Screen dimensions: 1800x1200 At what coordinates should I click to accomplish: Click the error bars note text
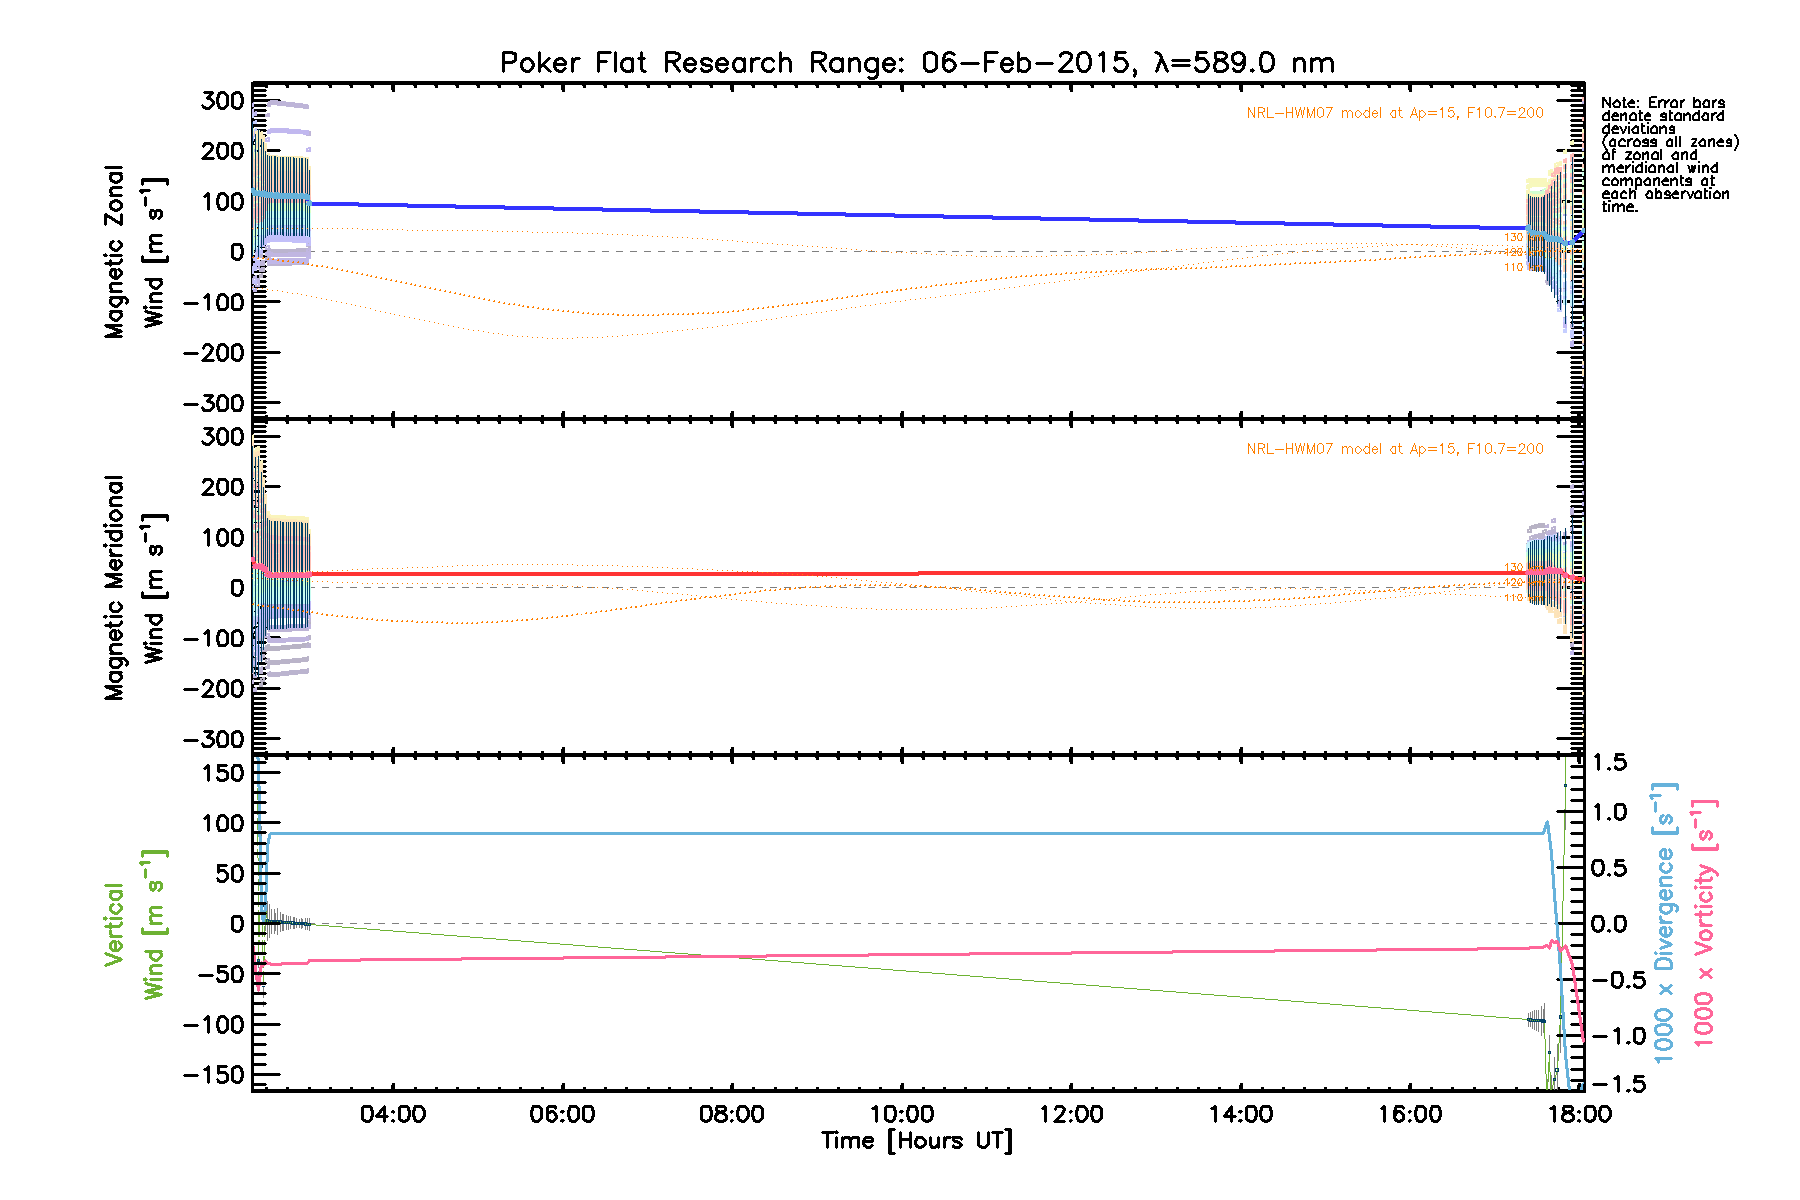(1668, 155)
